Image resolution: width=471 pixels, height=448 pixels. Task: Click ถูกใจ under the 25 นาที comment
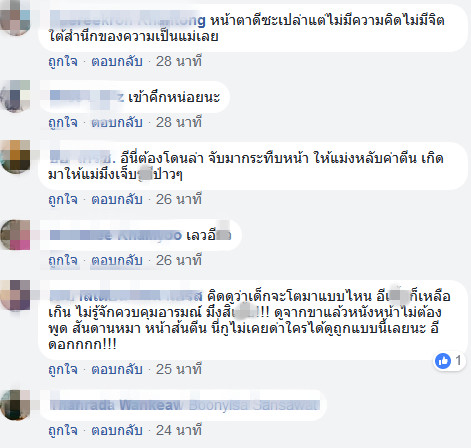[x=63, y=370]
